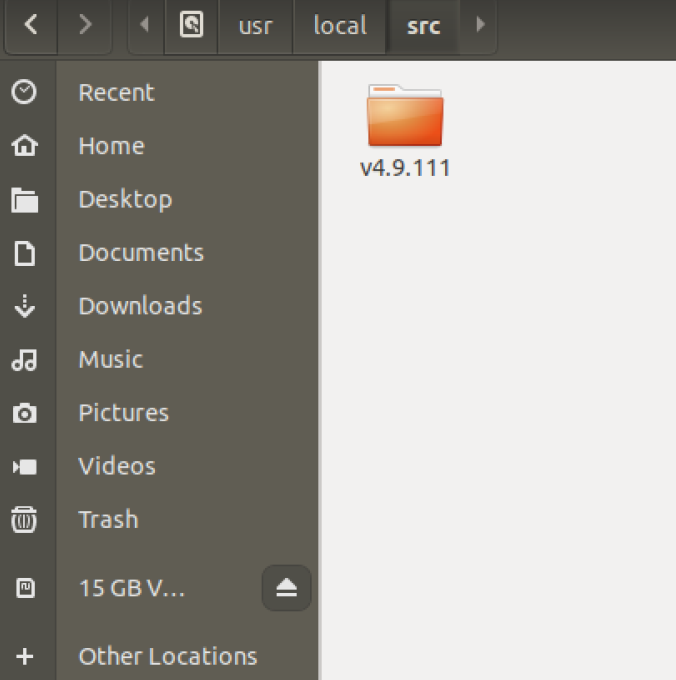Click the Music note icon
This screenshot has height=680, width=676.
pos(25,360)
